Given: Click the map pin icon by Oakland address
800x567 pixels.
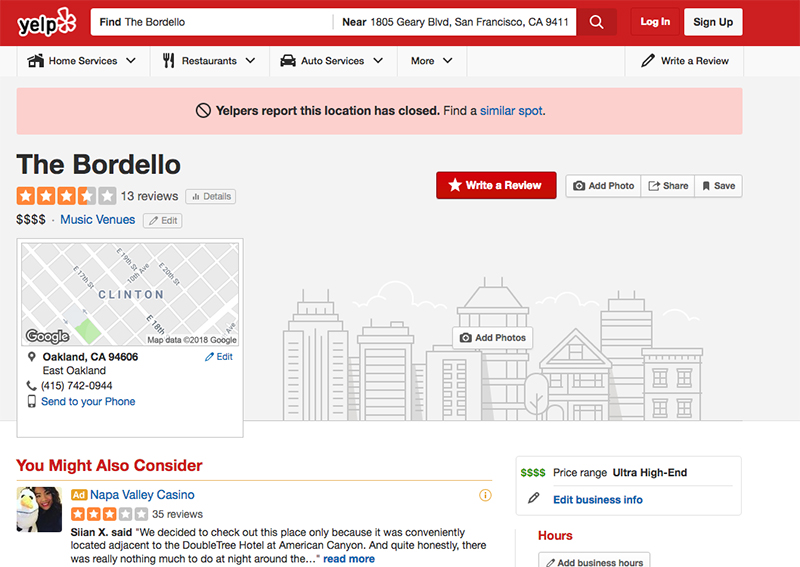Looking at the screenshot, I should [32, 357].
